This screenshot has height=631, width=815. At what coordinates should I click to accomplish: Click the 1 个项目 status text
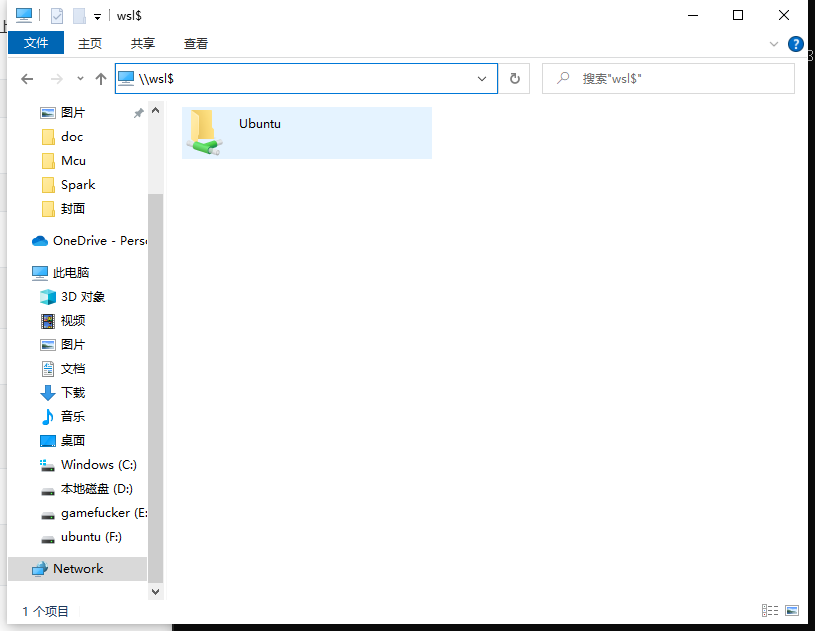tap(45, 611)
